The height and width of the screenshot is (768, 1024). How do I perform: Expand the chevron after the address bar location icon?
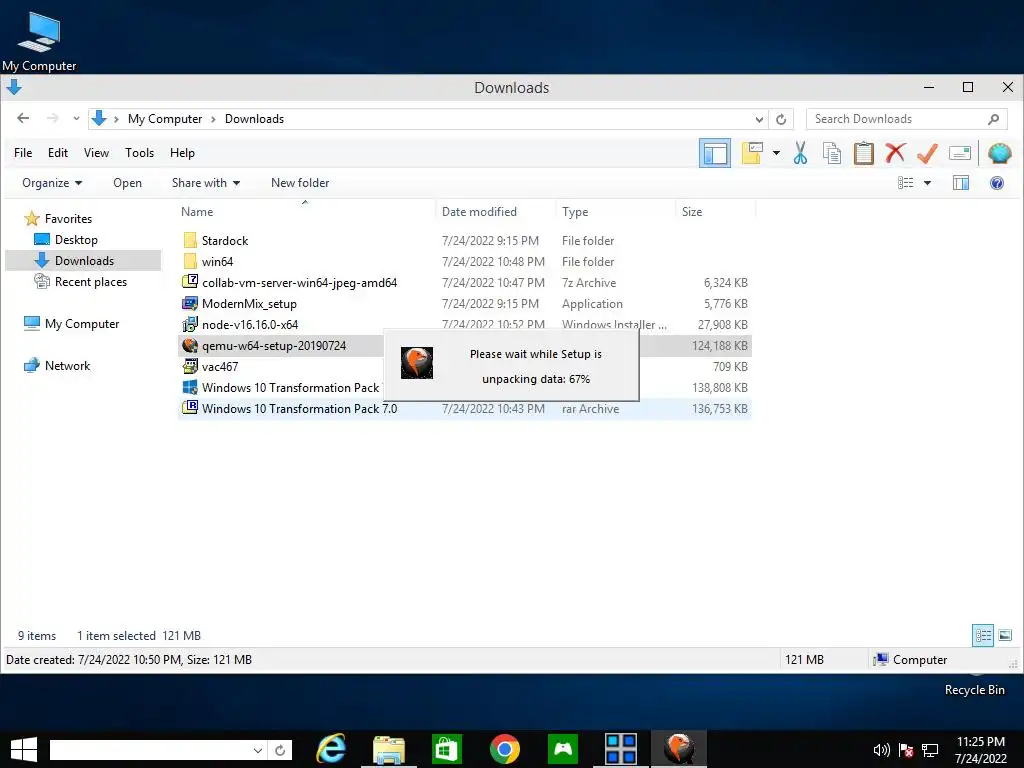click(x=116, y=119)
